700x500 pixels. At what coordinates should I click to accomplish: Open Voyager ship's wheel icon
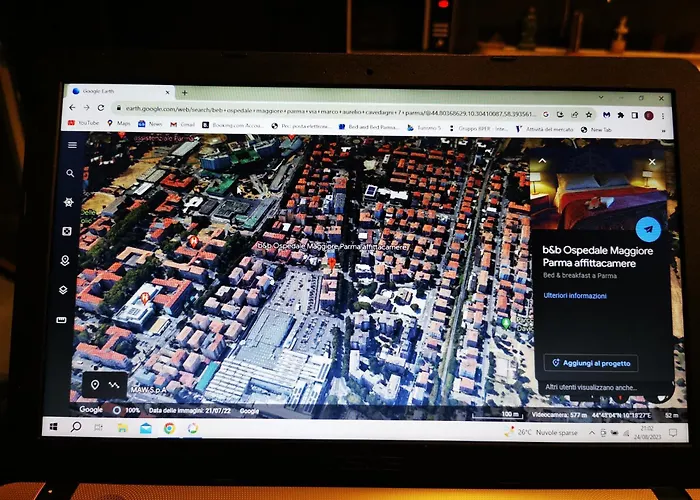[70, 202]
